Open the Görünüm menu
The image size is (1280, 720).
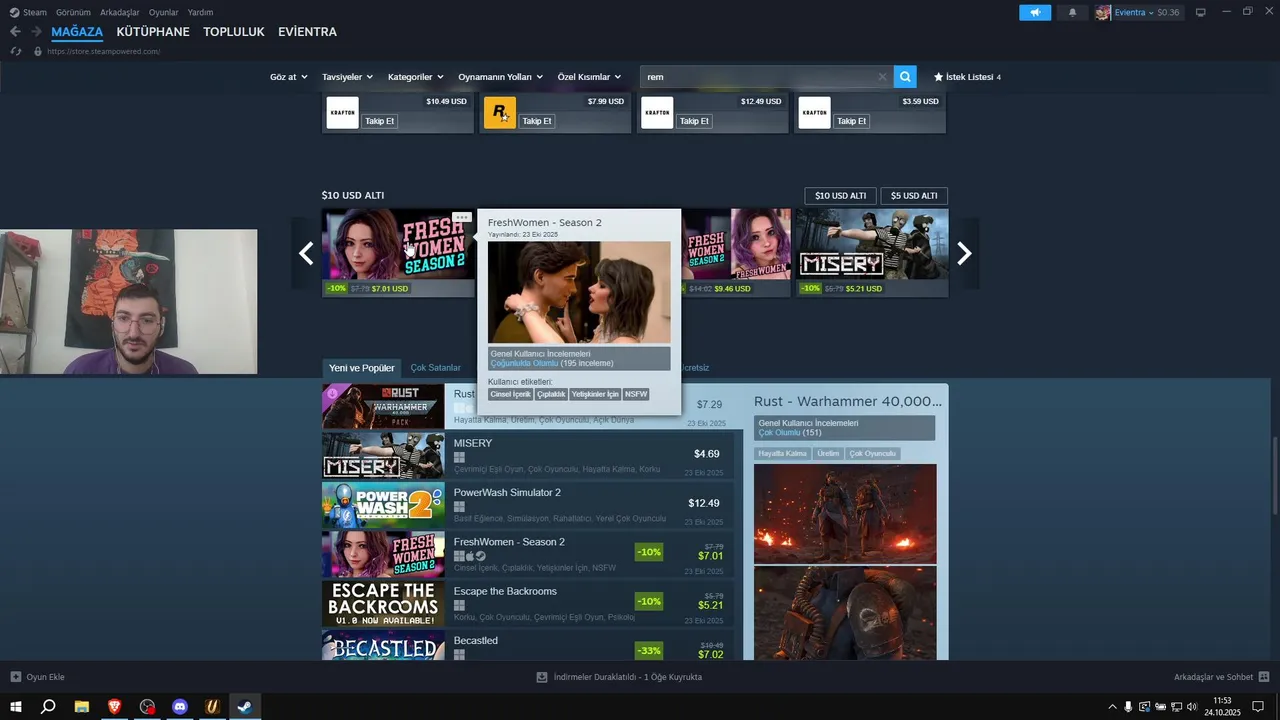click(73, 12)
